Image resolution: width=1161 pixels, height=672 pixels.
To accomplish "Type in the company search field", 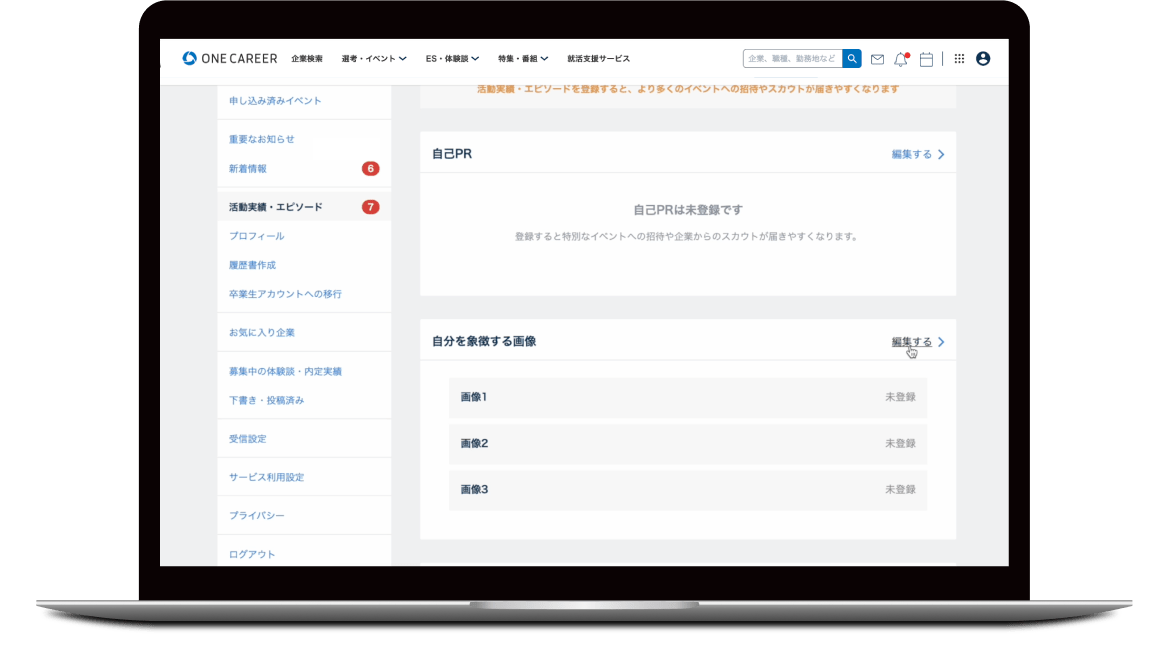I will [x=791, y=59].
